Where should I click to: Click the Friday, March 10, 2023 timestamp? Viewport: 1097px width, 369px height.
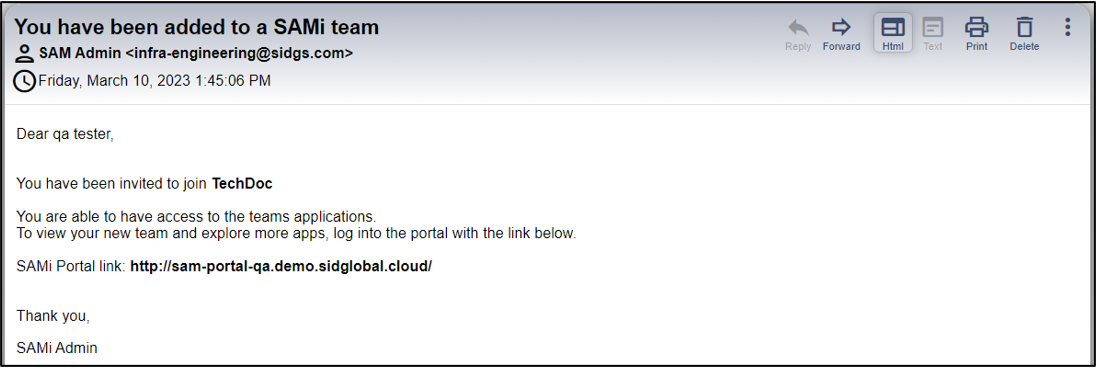(x=155, y=81)
